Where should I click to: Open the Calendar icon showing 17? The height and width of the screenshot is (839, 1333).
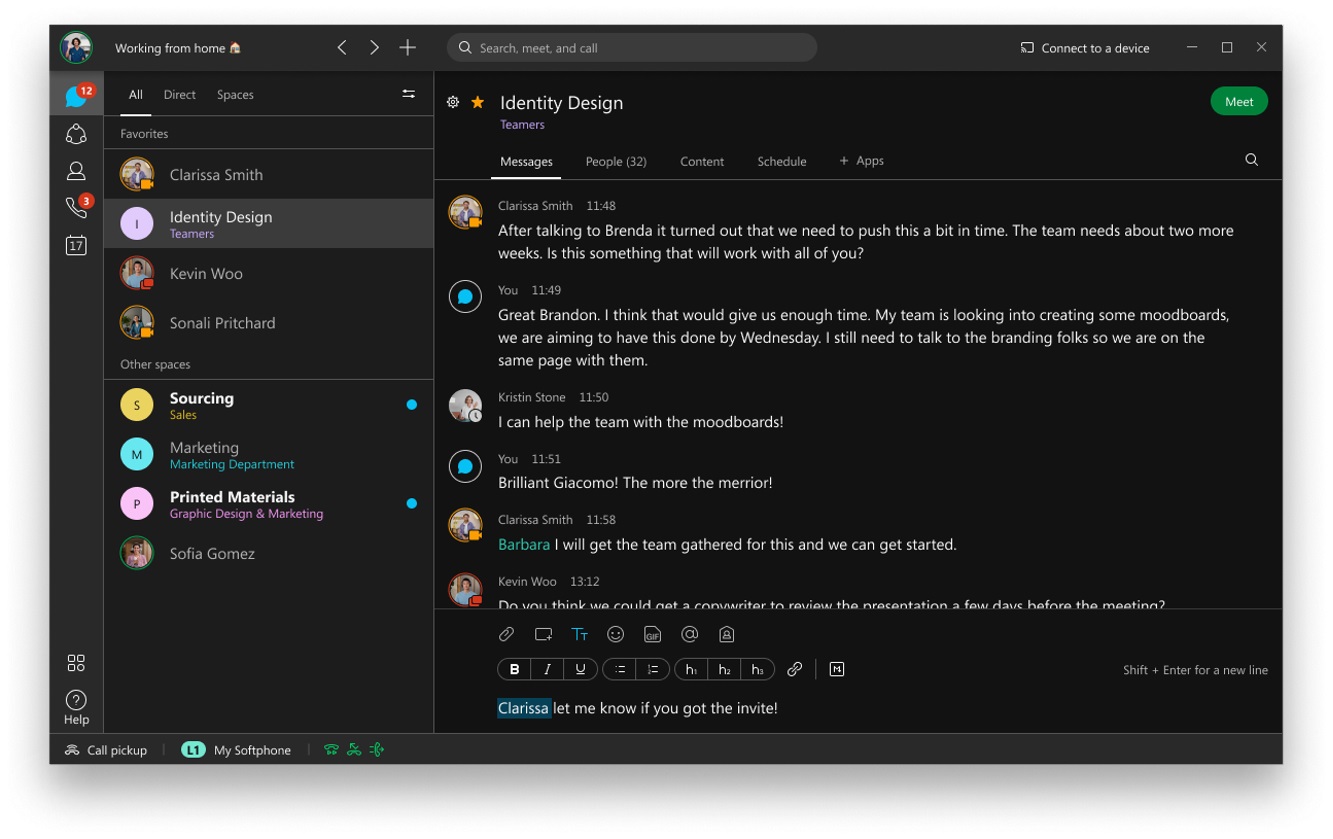click(76, 245)
